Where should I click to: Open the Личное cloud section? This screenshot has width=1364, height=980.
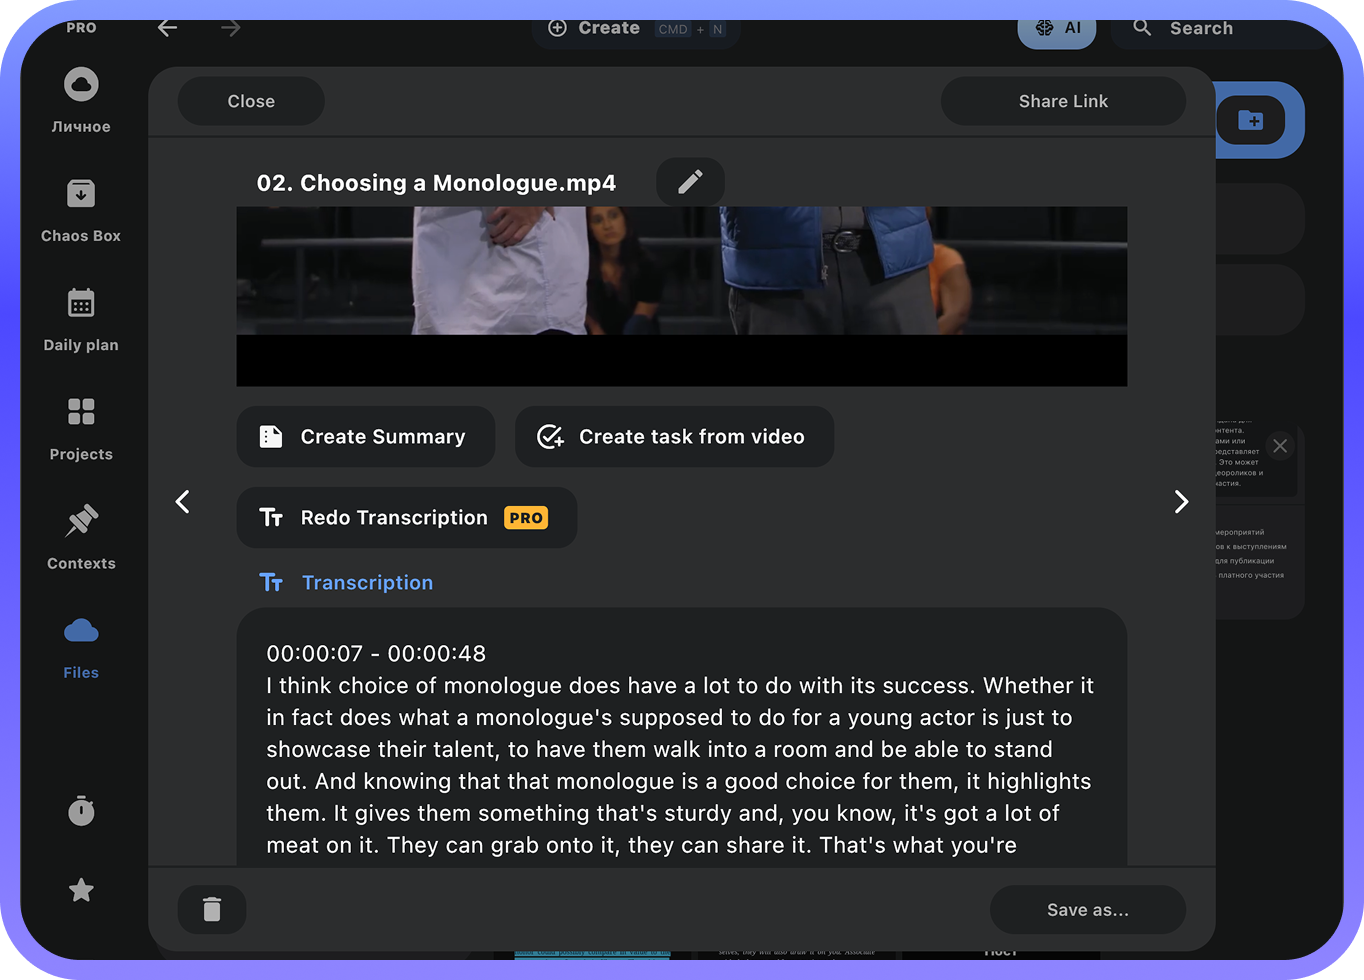click(x=81, y=100)
